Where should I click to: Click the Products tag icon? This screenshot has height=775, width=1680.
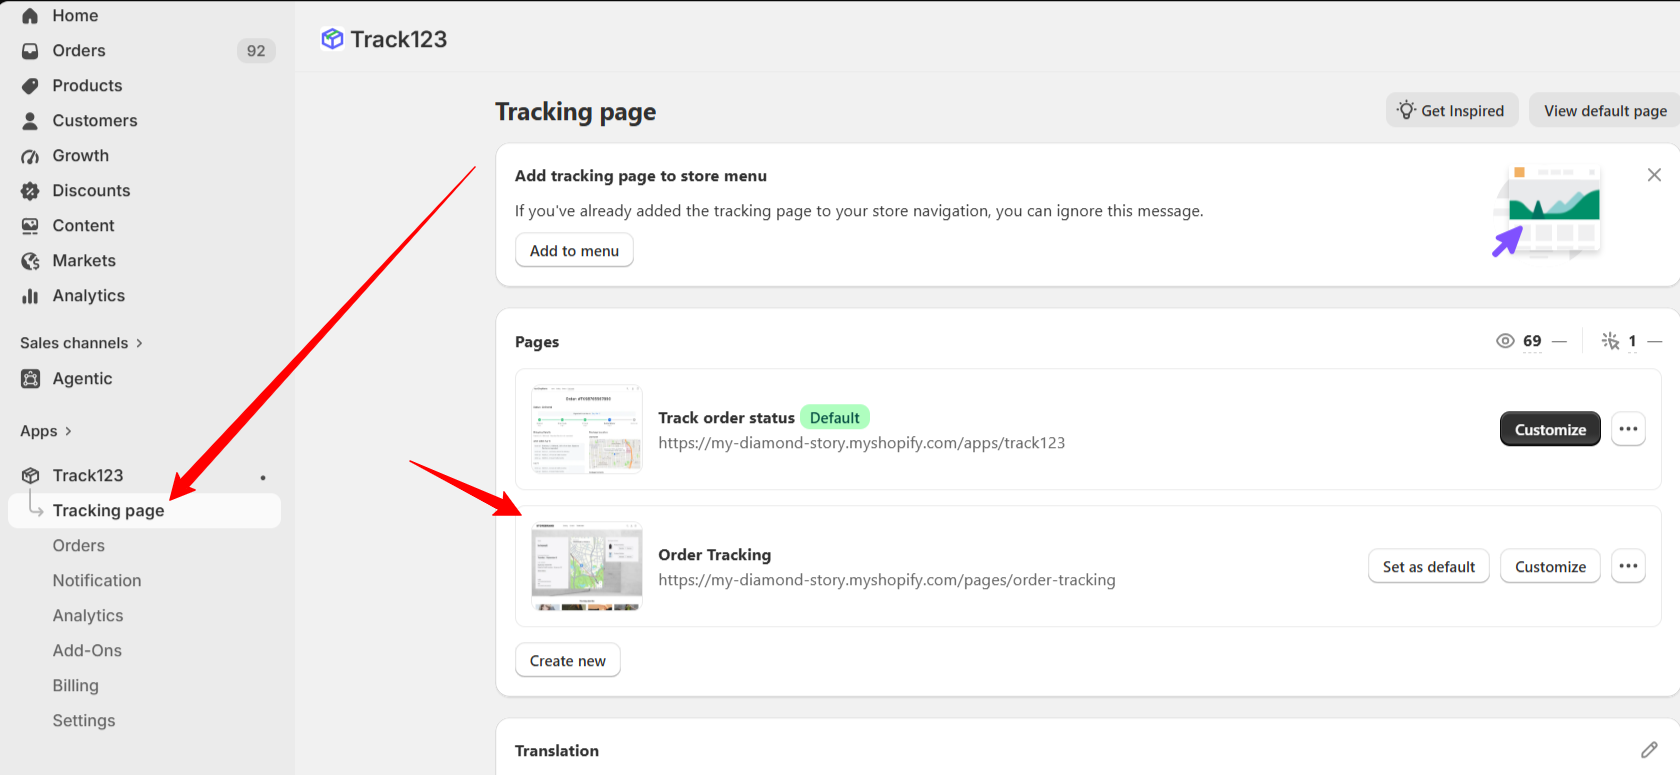[30, 86]
